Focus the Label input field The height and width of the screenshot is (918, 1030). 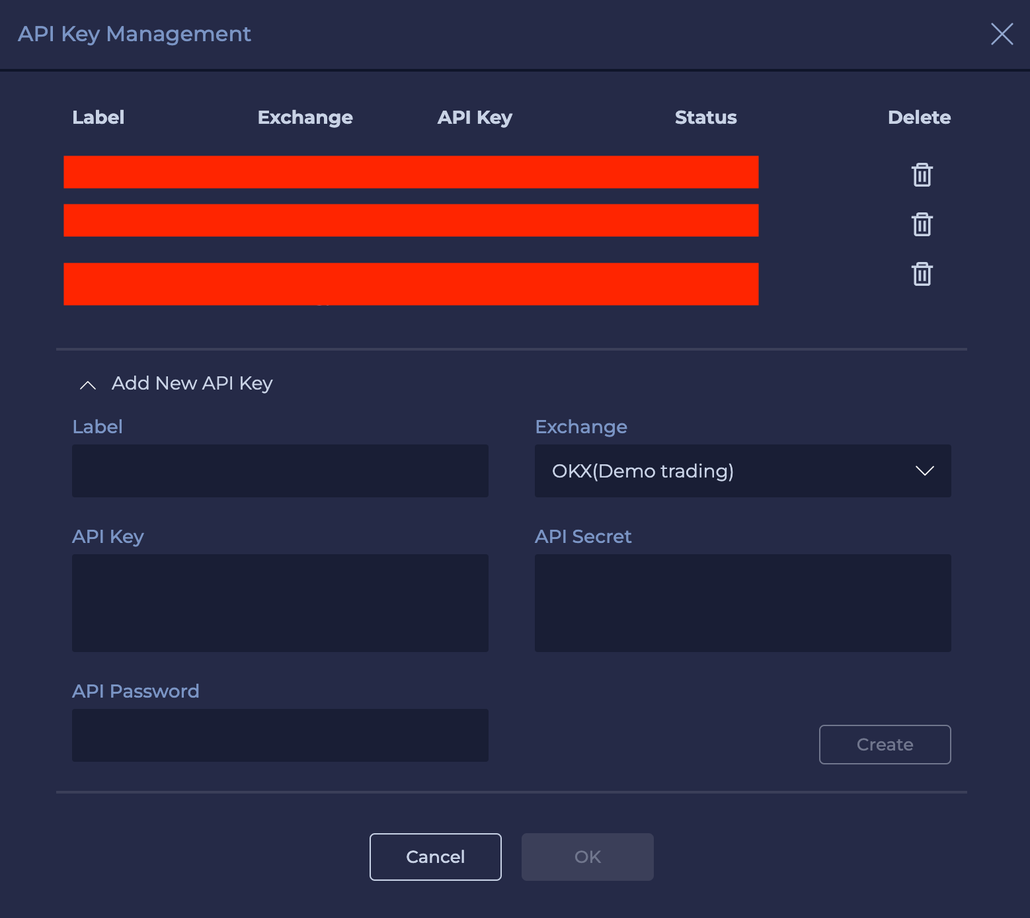(x=280, y=470)
